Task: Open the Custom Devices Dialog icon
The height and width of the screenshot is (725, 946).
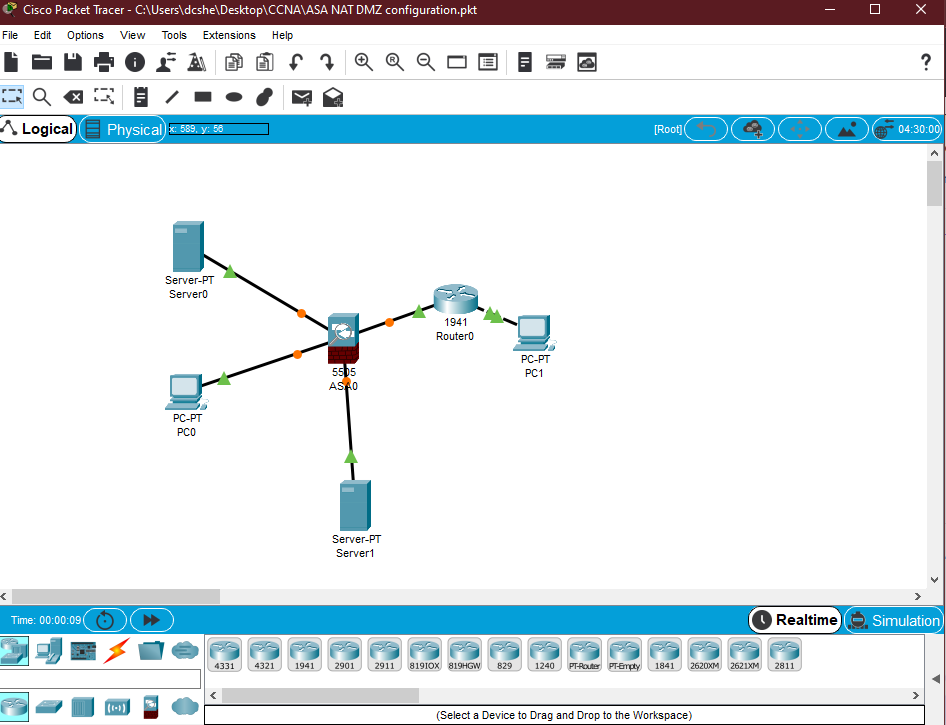Action: [487, 62]
